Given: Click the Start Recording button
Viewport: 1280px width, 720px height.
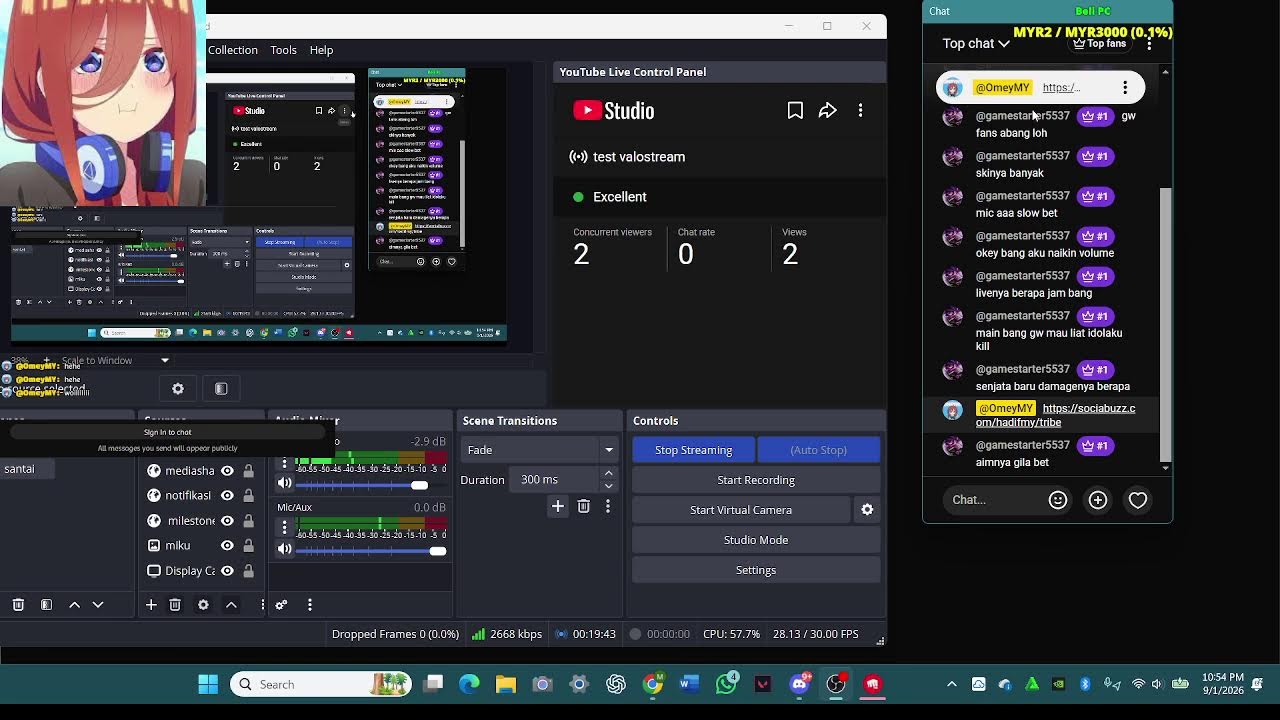Looking at the screenshot, I should point(756,480).
